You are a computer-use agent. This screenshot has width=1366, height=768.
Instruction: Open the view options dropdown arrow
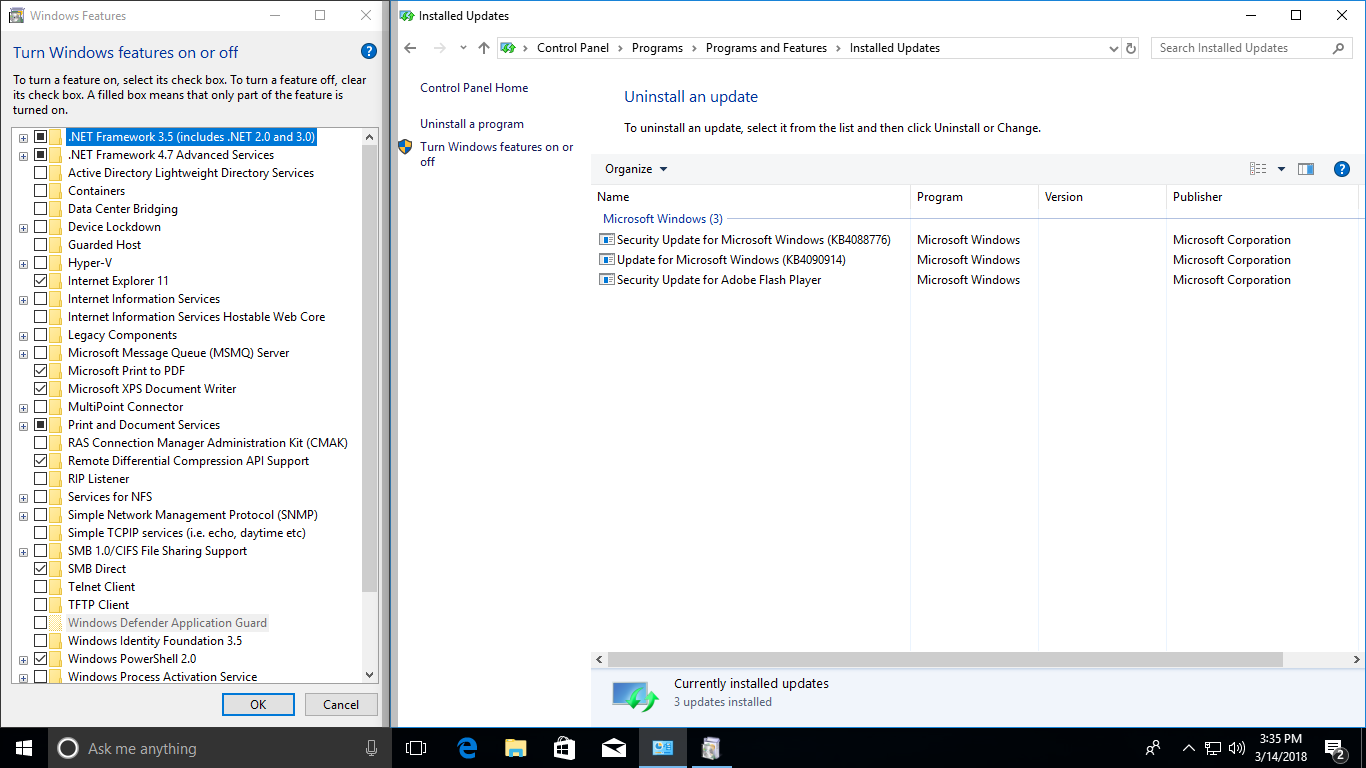1281,169
